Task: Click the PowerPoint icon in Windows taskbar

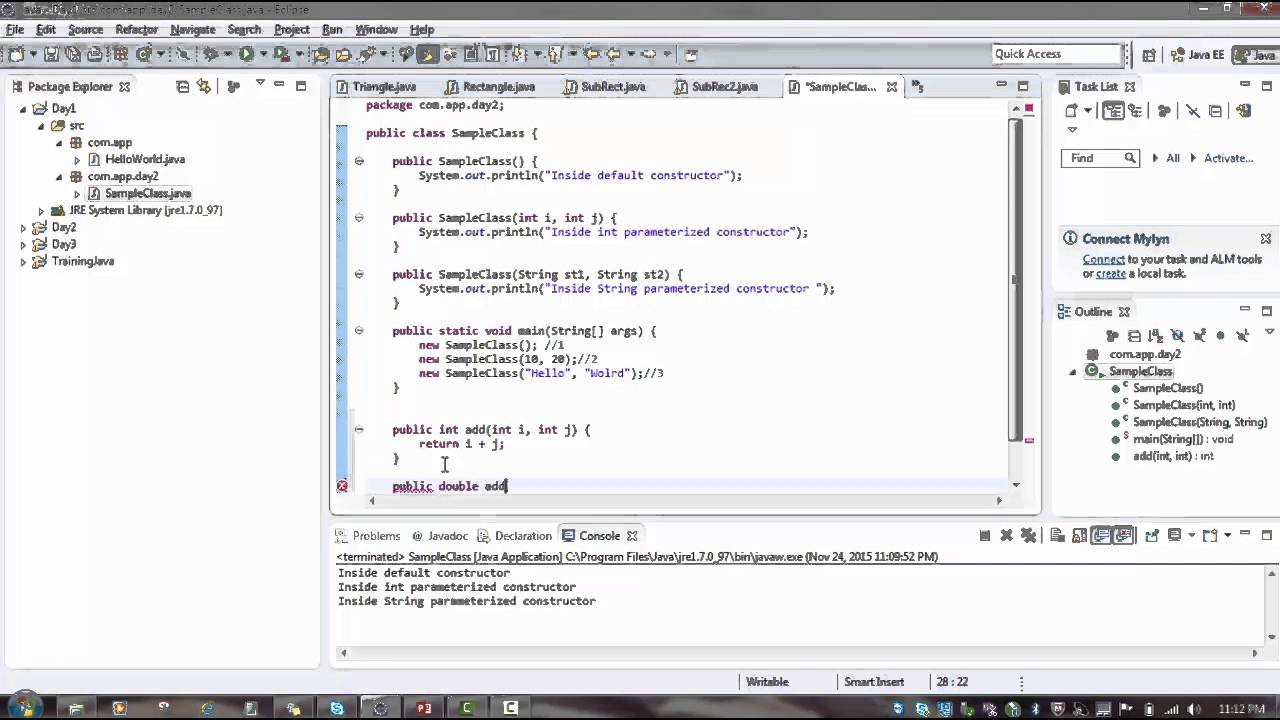Action: 424,708
